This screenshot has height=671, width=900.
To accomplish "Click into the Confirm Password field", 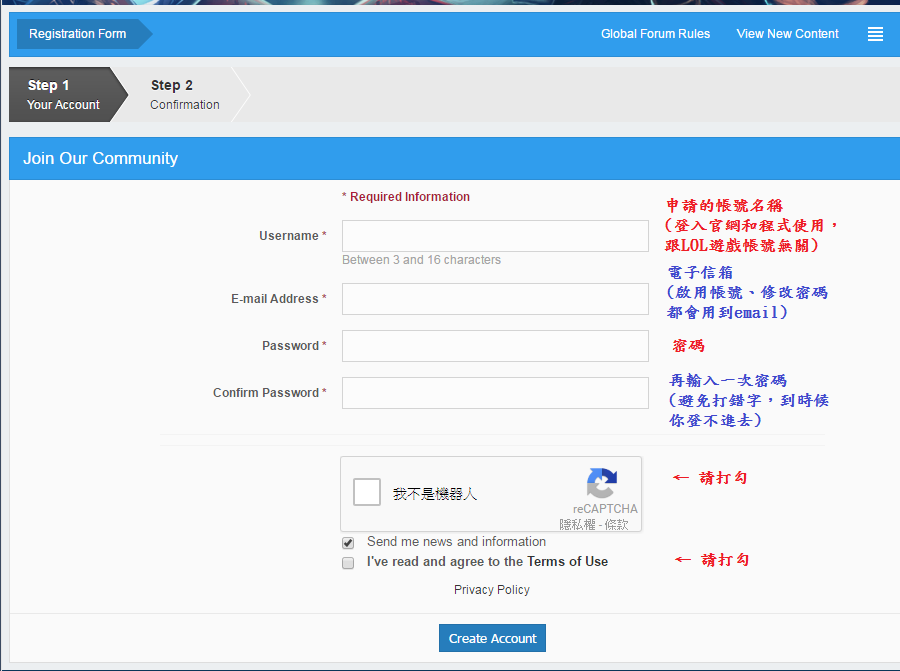I will [495, 393].
